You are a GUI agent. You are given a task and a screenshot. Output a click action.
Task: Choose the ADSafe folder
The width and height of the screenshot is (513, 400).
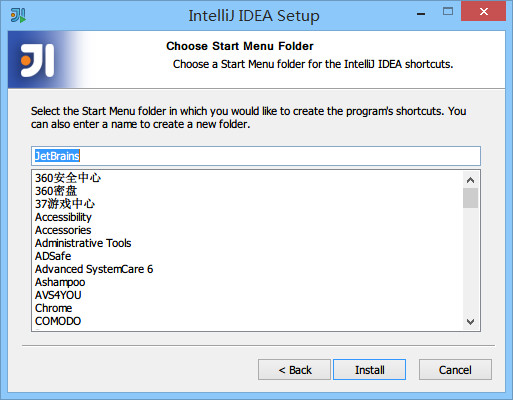pos(53,256)
